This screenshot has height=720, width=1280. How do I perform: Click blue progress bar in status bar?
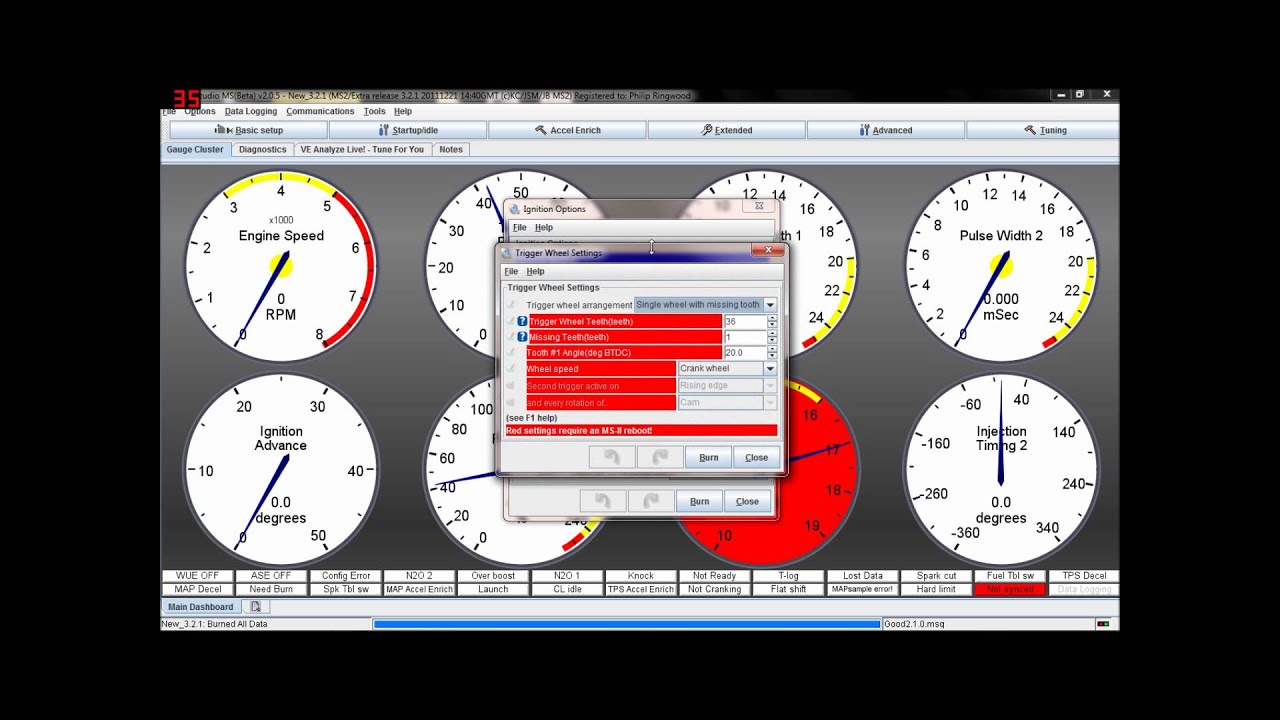pos(627,624)
